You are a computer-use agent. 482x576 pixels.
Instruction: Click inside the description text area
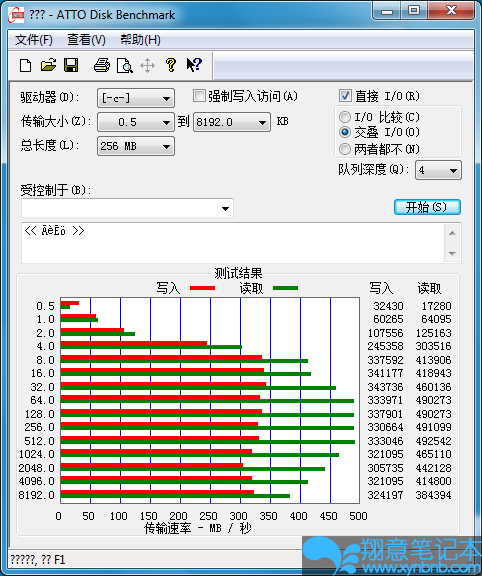(233, 243)
